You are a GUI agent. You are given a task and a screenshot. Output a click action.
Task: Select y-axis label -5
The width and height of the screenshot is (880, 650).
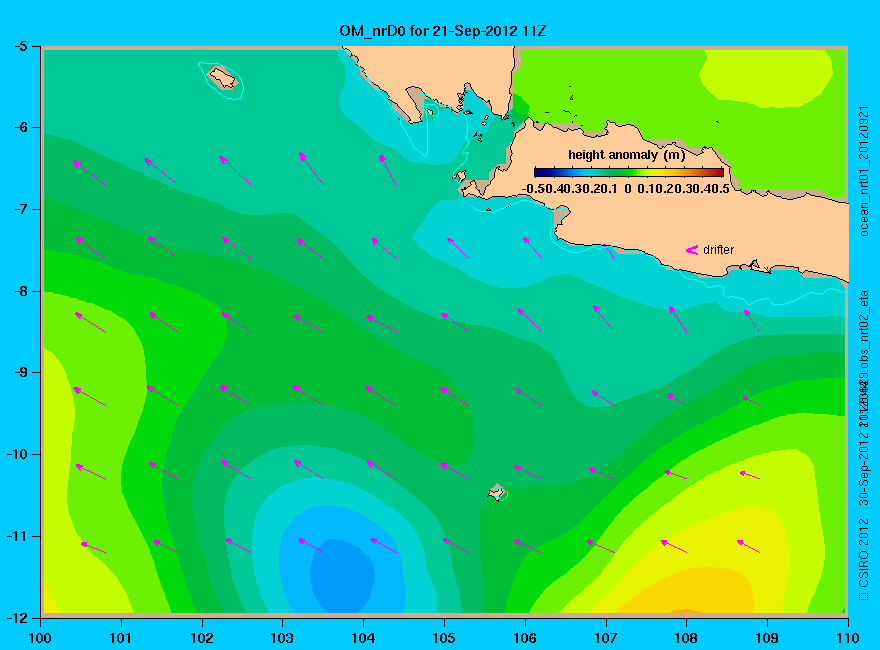[21, 47]
